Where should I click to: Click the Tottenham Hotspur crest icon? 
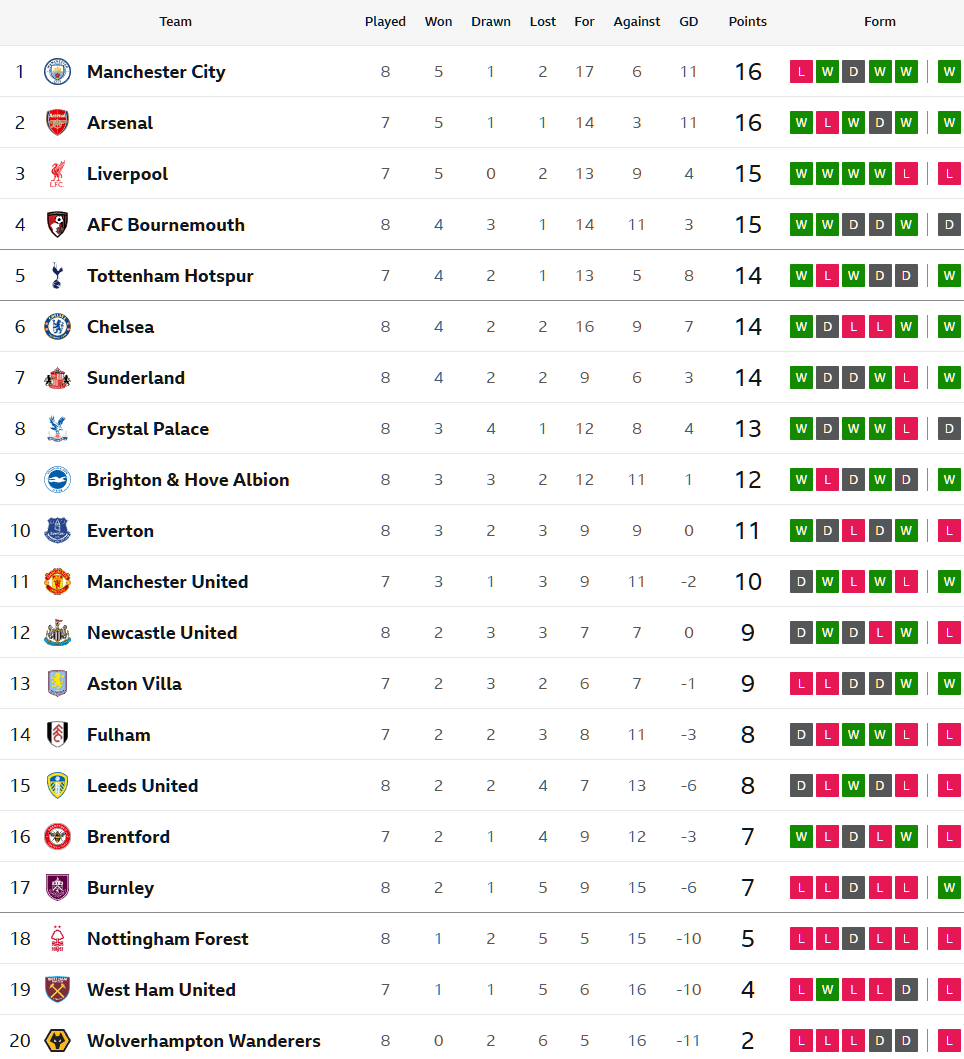pos(58,276)
